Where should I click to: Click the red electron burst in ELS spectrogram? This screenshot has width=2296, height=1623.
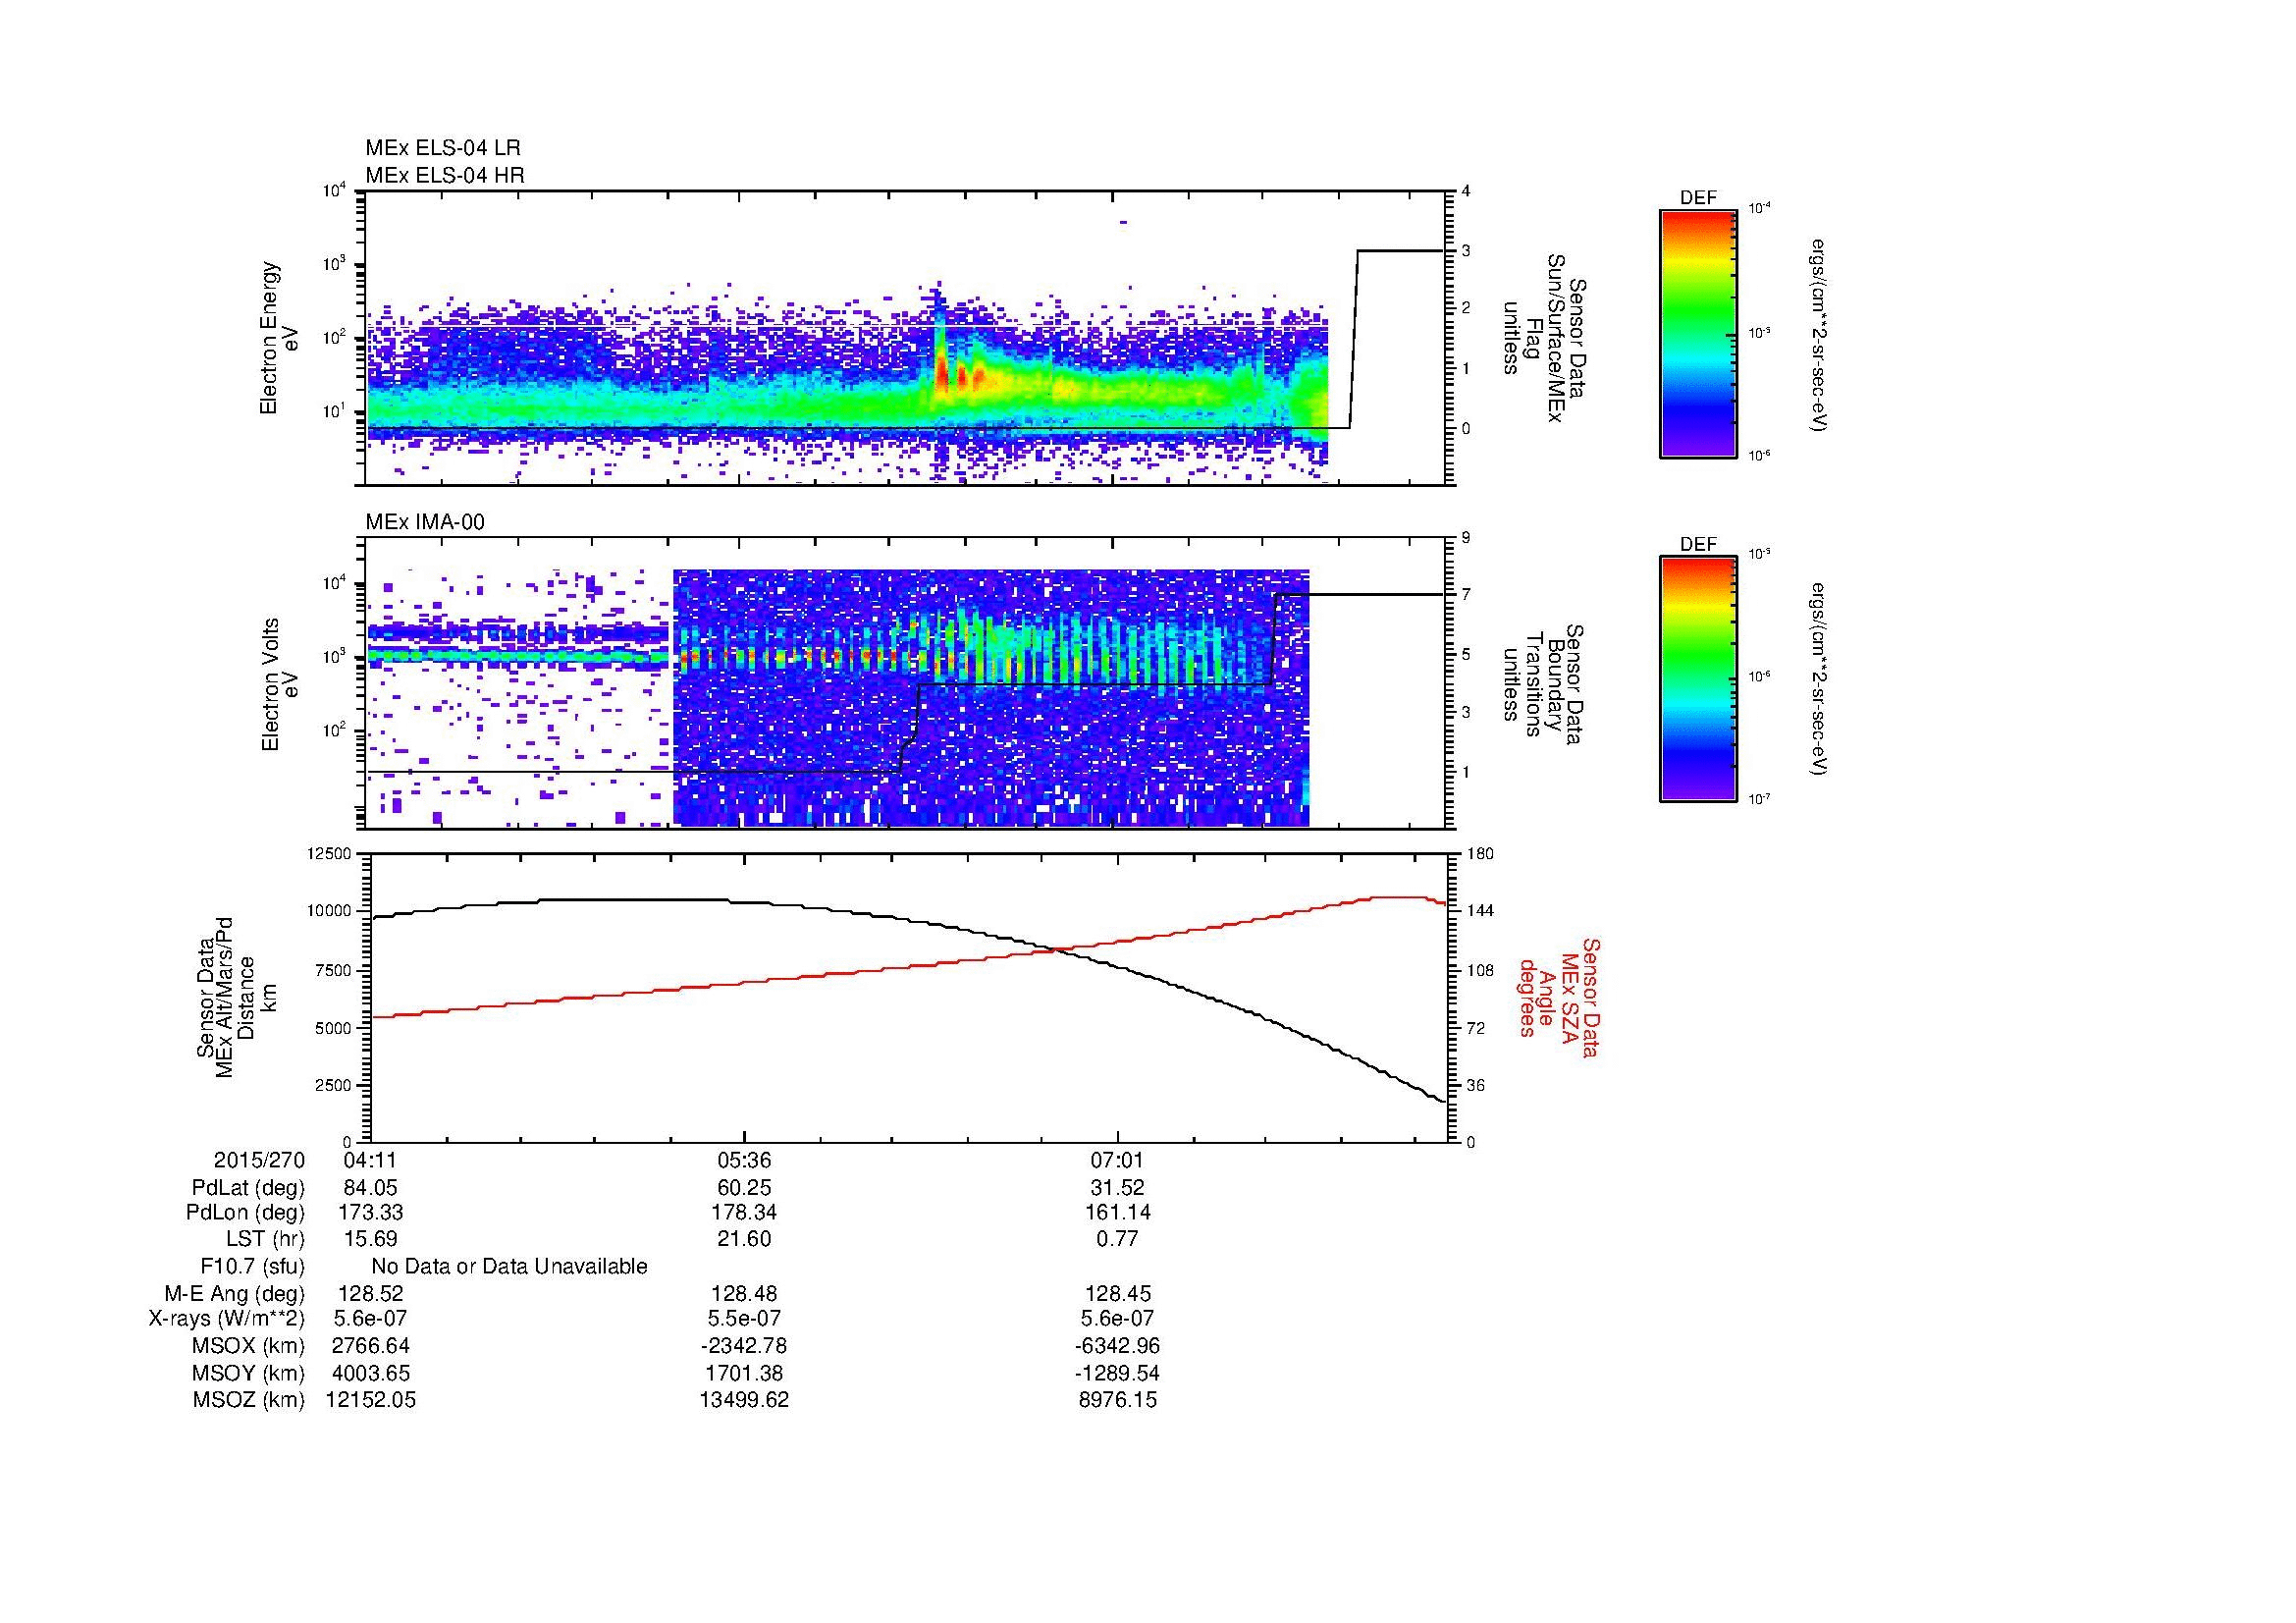pos(943,376)
